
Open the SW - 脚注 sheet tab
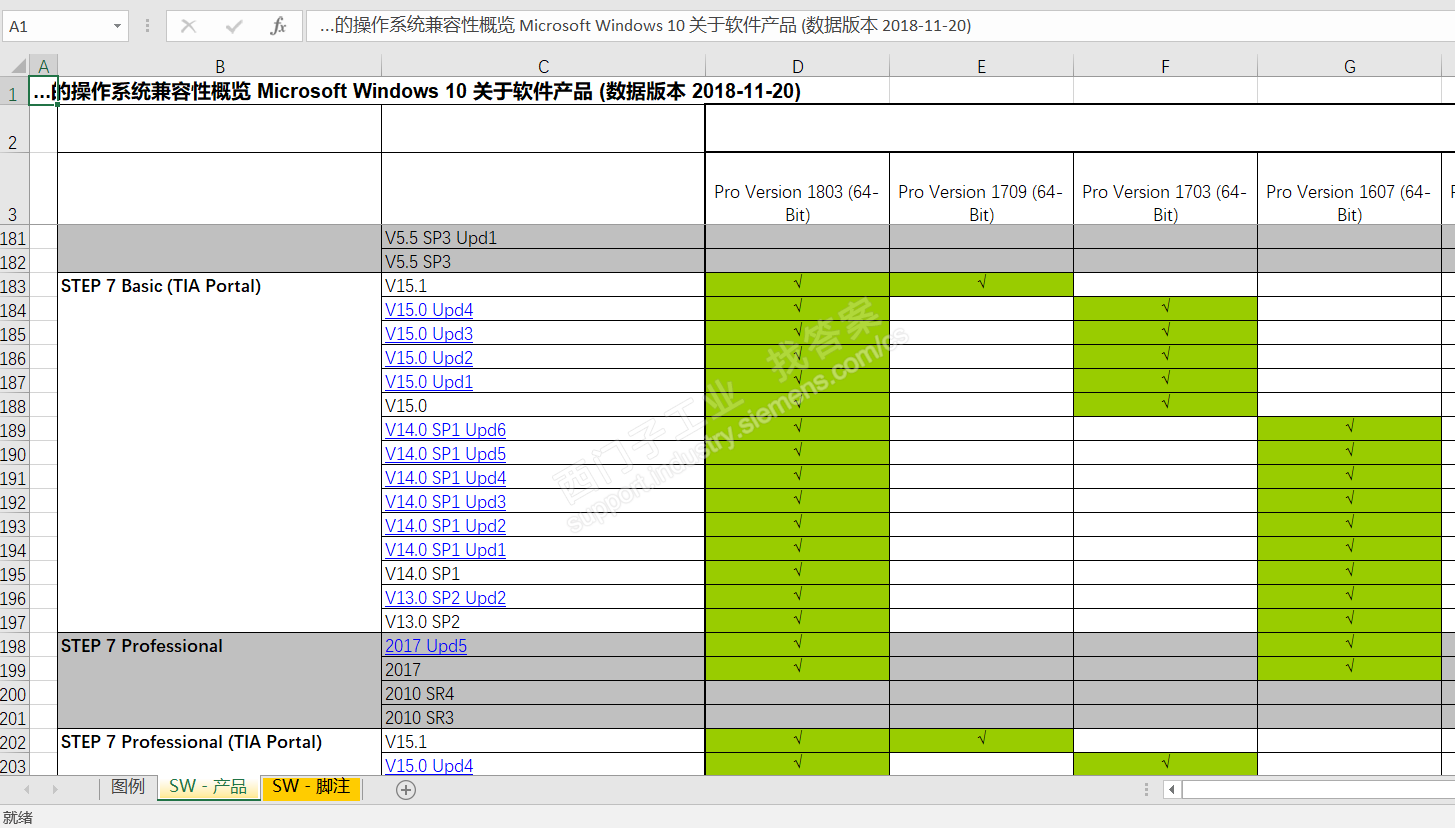311,787
